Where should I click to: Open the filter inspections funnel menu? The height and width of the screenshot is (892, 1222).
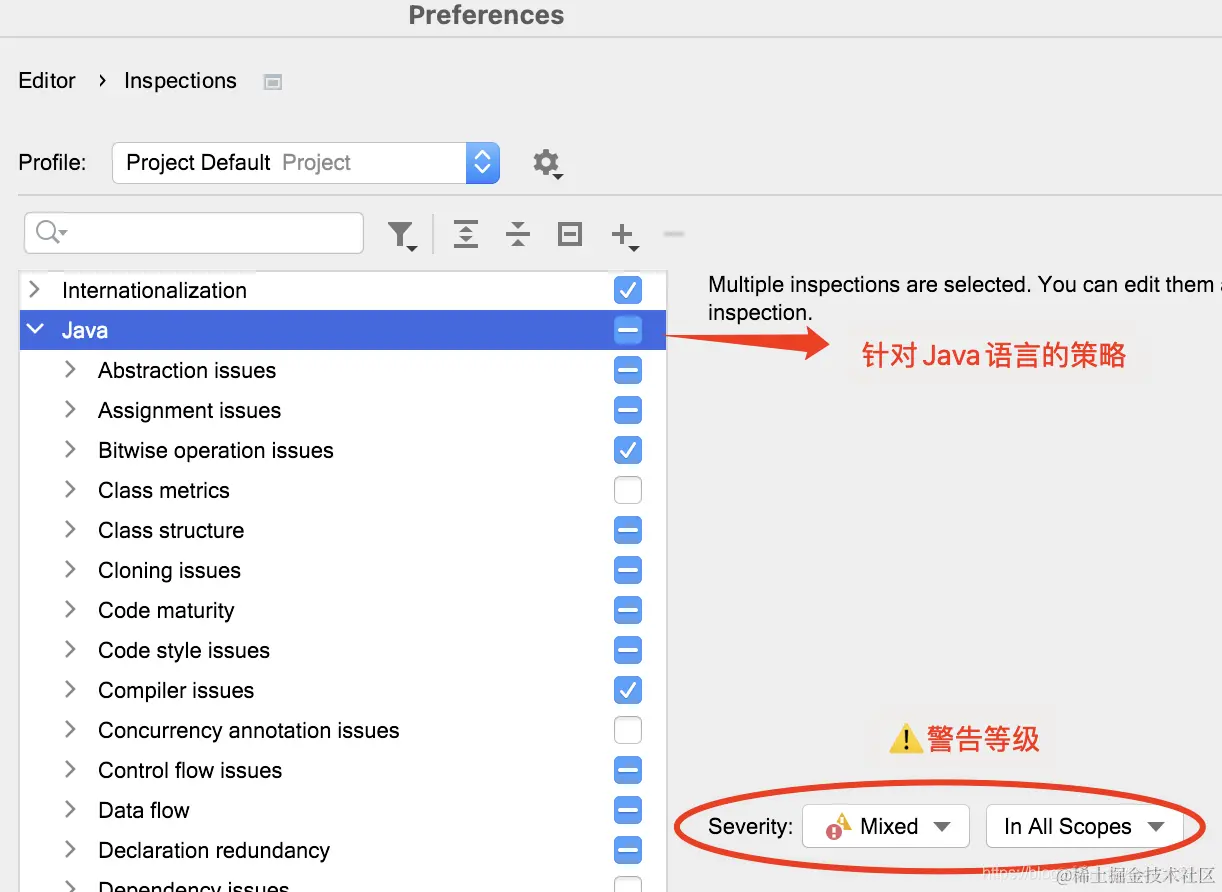(x=402, y=236)
